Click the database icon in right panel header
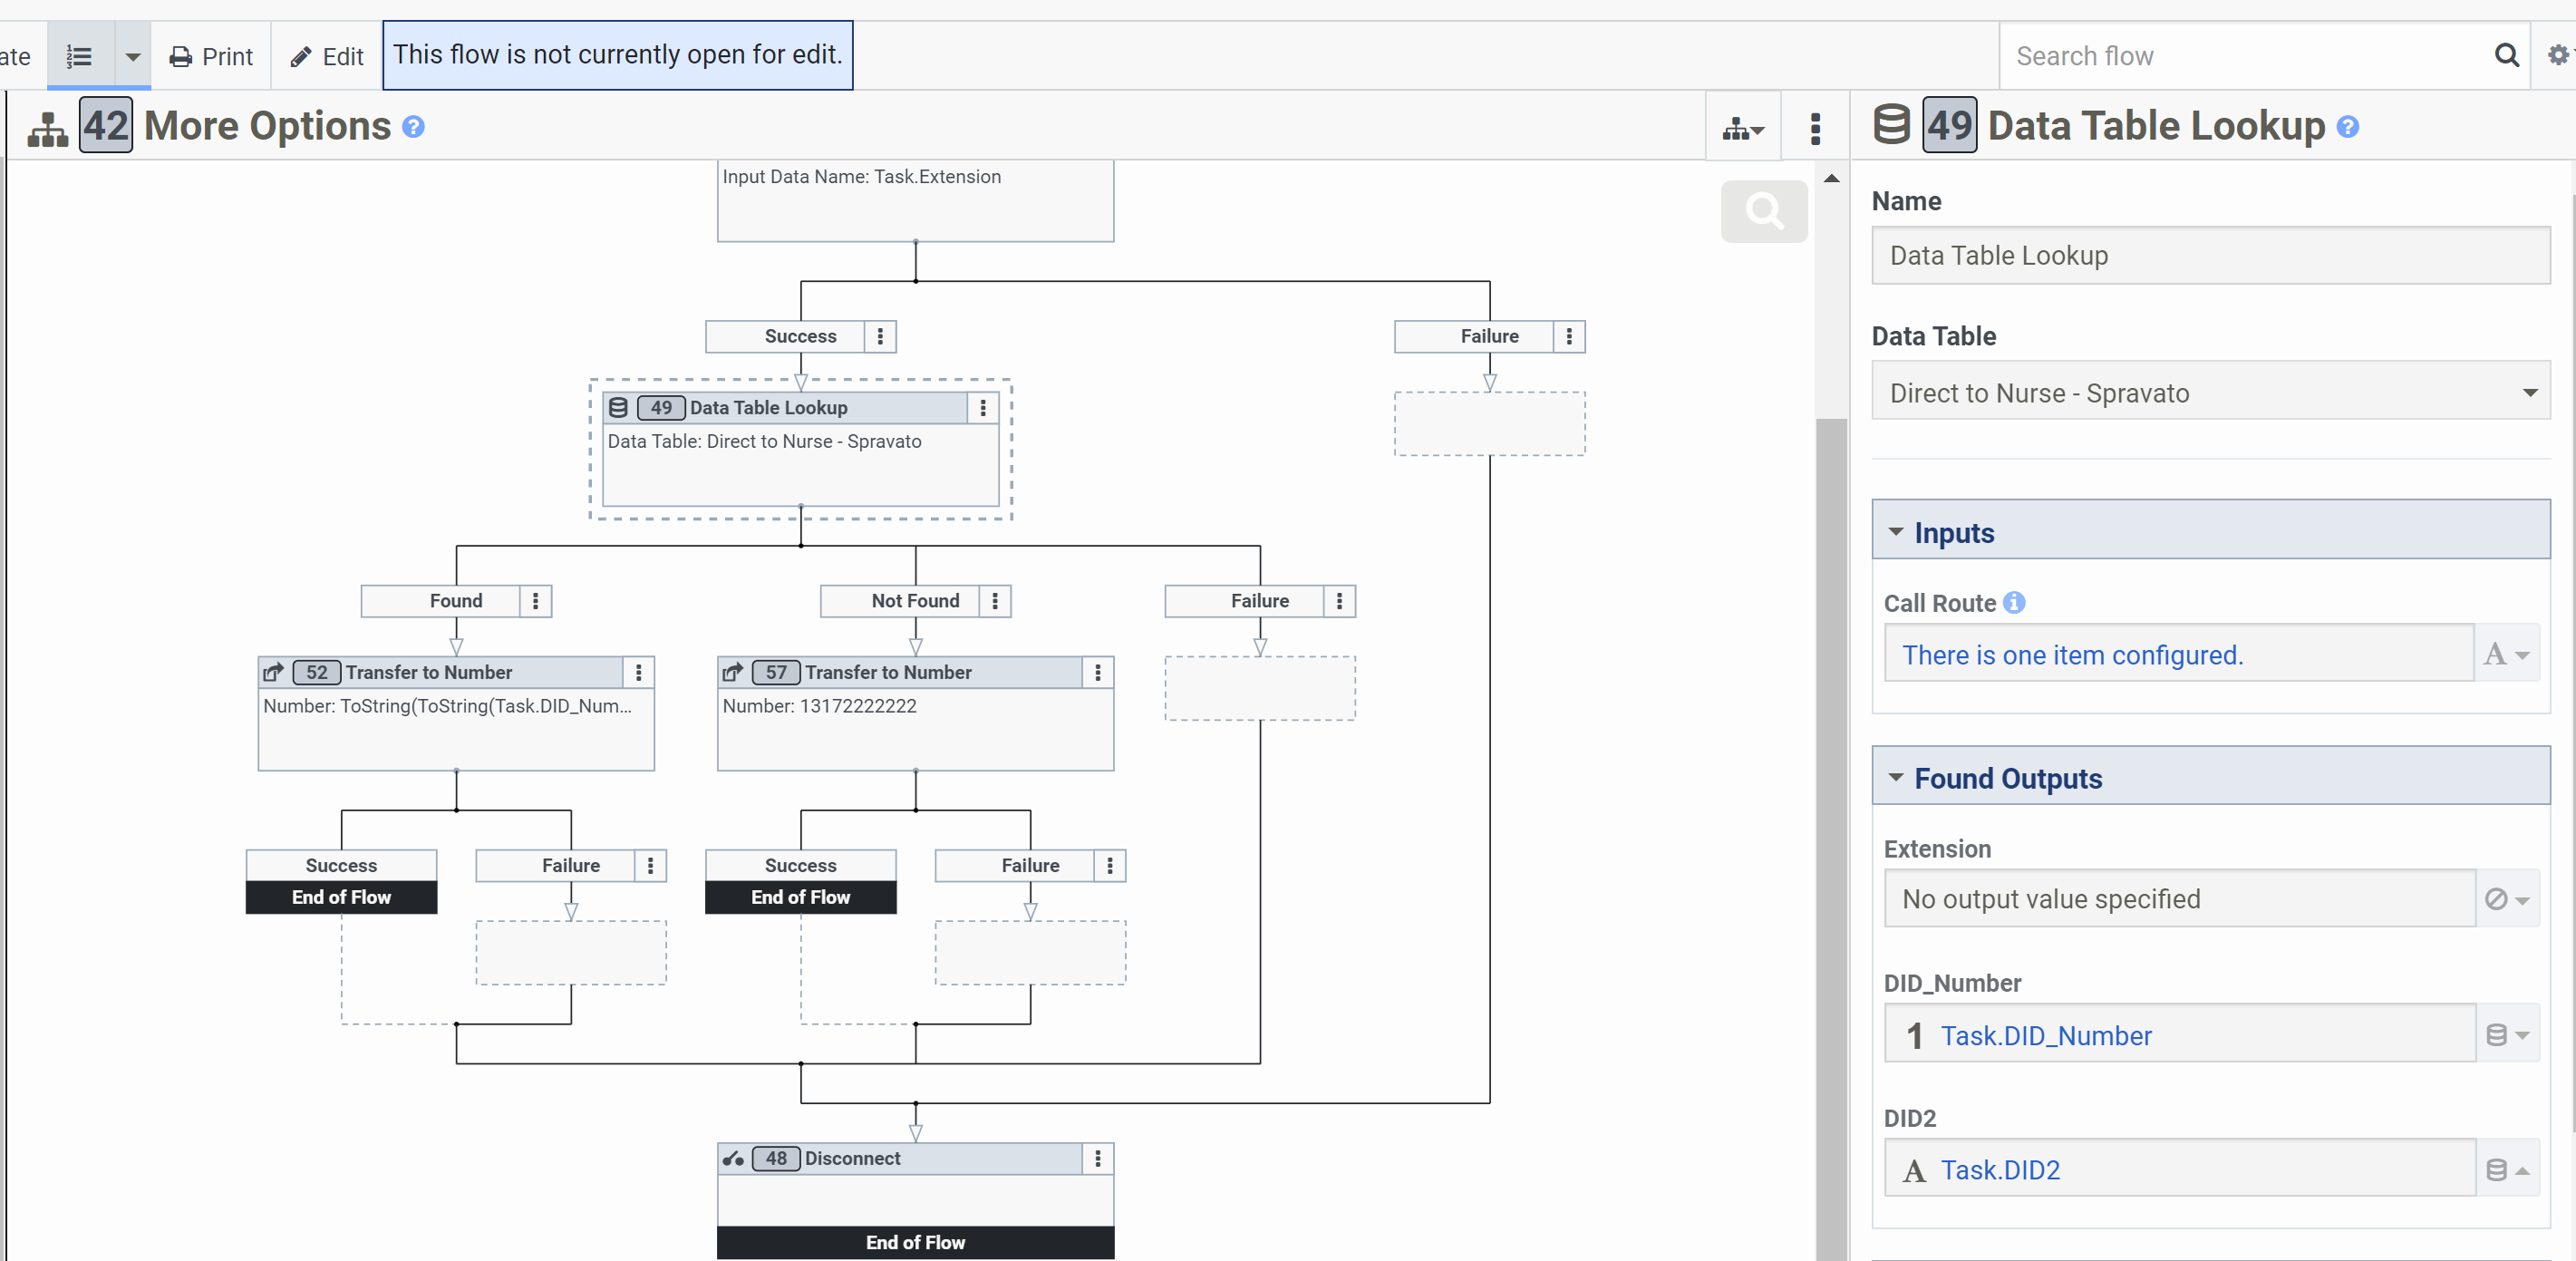Screen dimensions: 2576x1261 pyautogui.click(x=1891, y=126)
